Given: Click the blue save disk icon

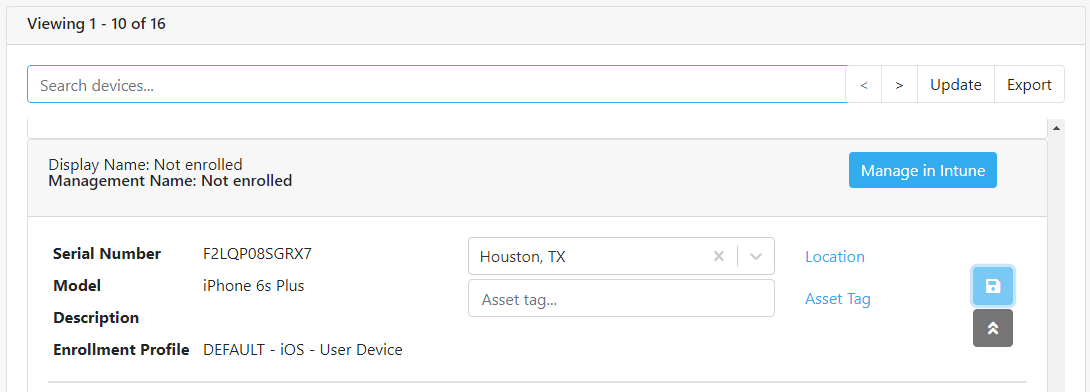Looking at the screenshot, I should [x=993, y=286].
